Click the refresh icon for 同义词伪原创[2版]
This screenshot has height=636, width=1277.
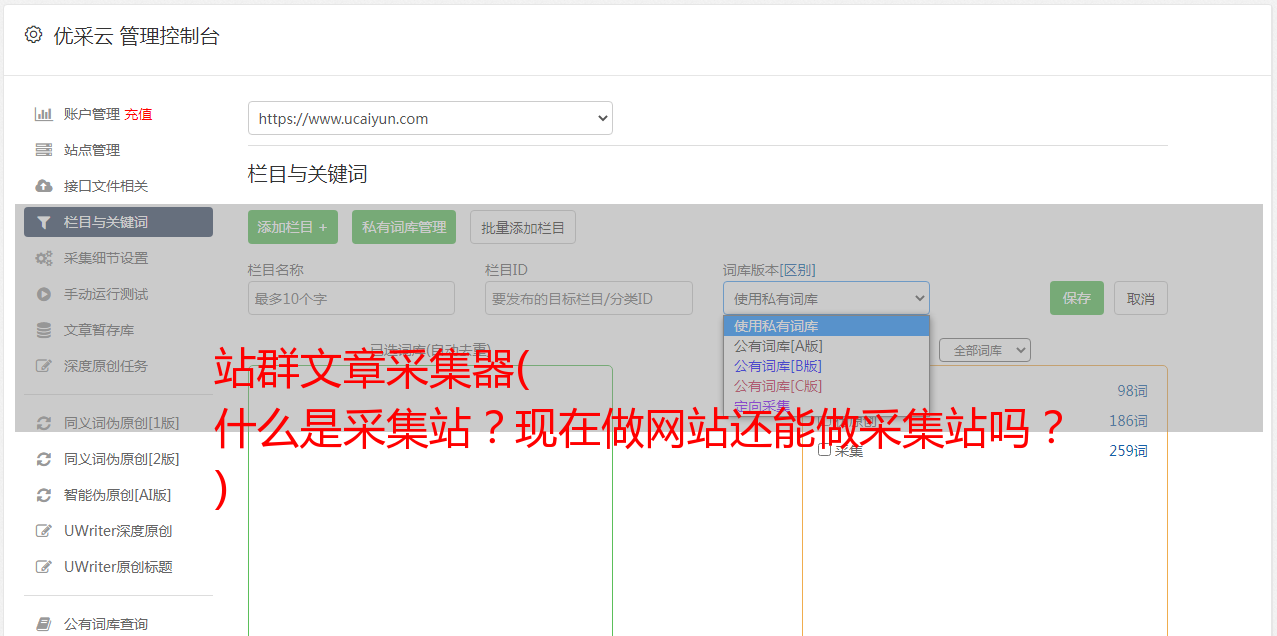(x=44, y=459)
